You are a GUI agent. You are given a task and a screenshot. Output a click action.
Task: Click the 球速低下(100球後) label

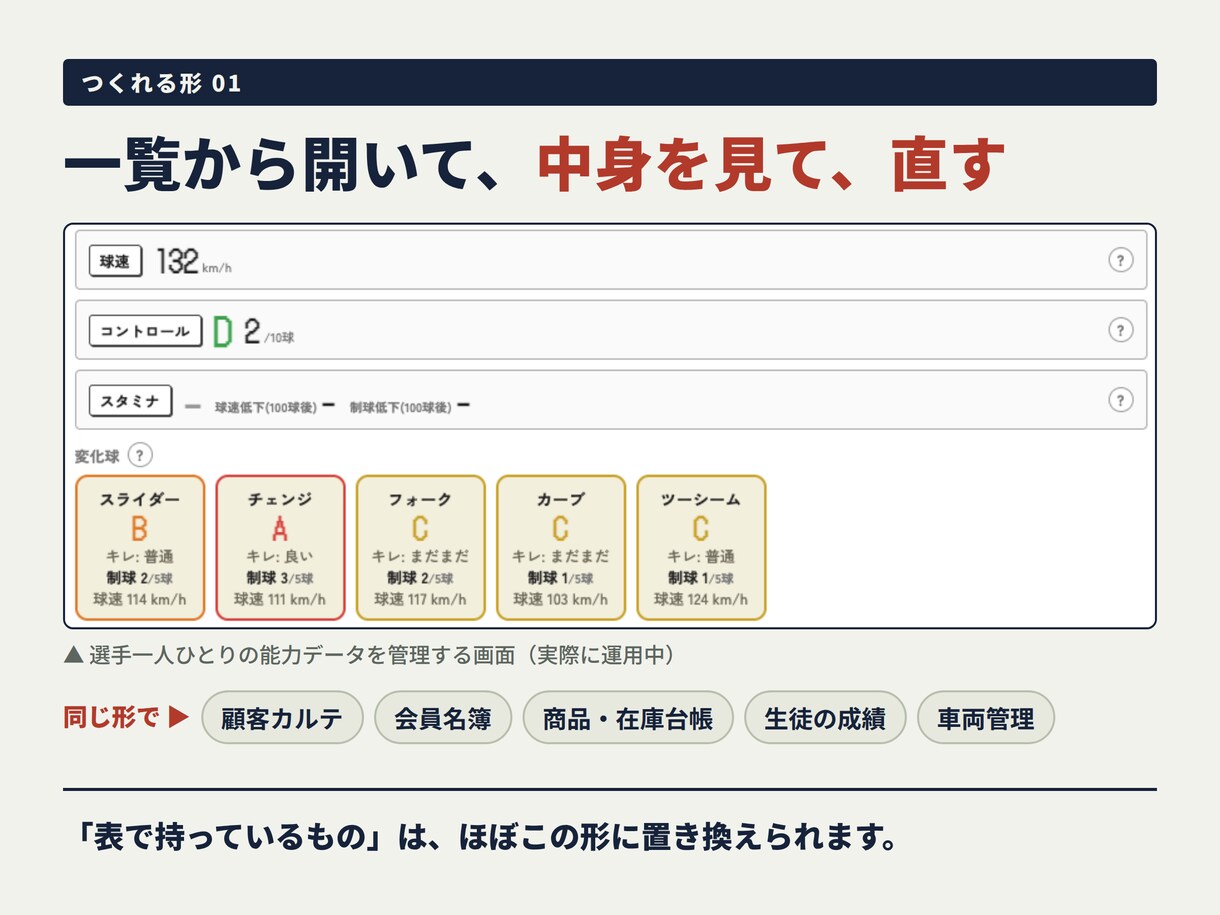(266, 408)
